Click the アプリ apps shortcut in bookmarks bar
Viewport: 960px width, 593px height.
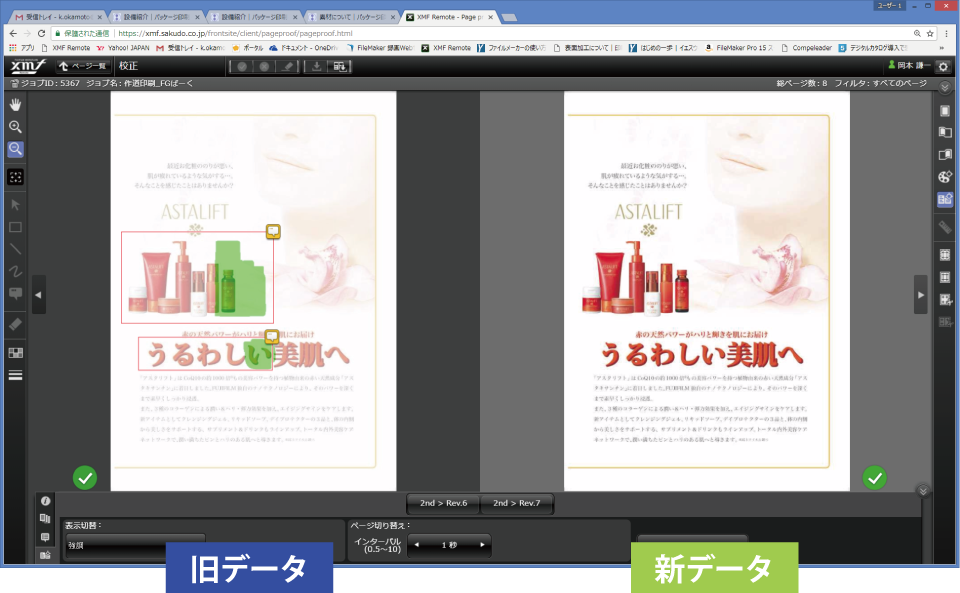coord(22,48)
